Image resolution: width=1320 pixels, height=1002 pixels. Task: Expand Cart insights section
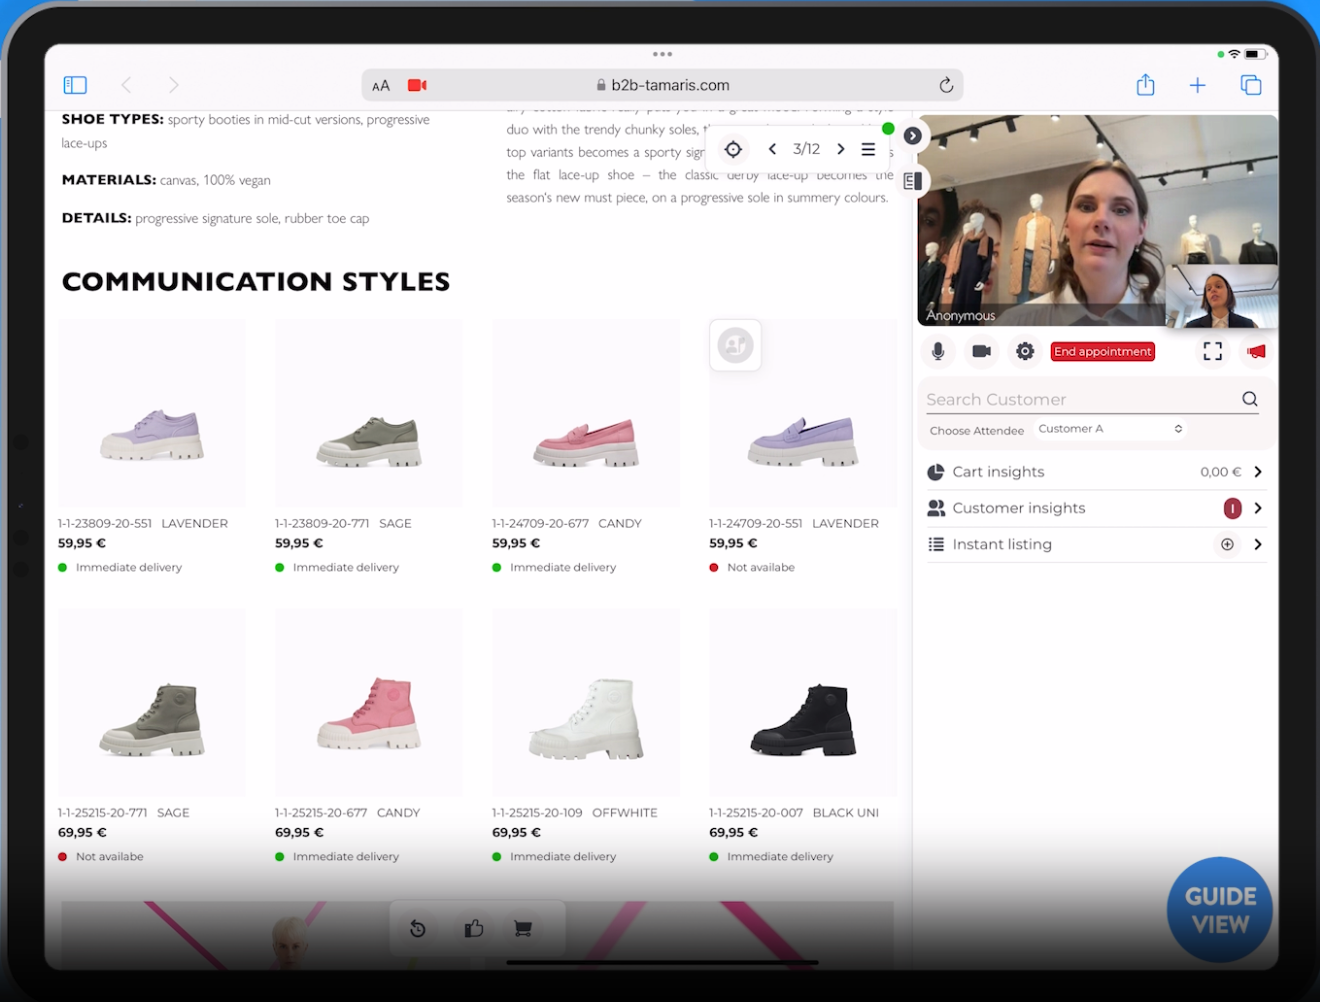click(x=1257, y=472)
